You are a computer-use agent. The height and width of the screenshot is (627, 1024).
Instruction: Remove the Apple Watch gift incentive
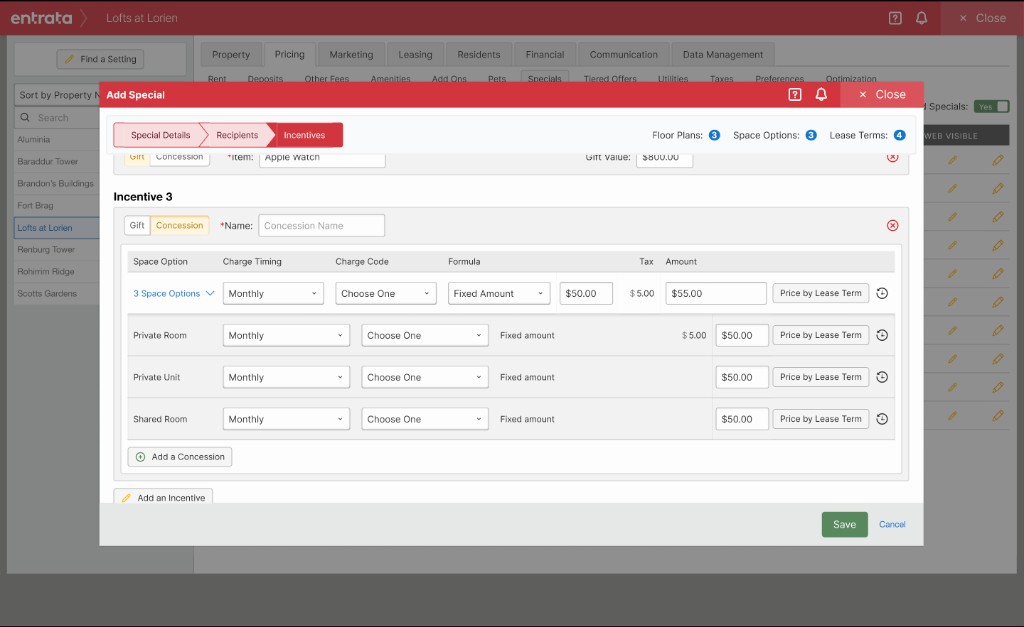click(892, 157)
